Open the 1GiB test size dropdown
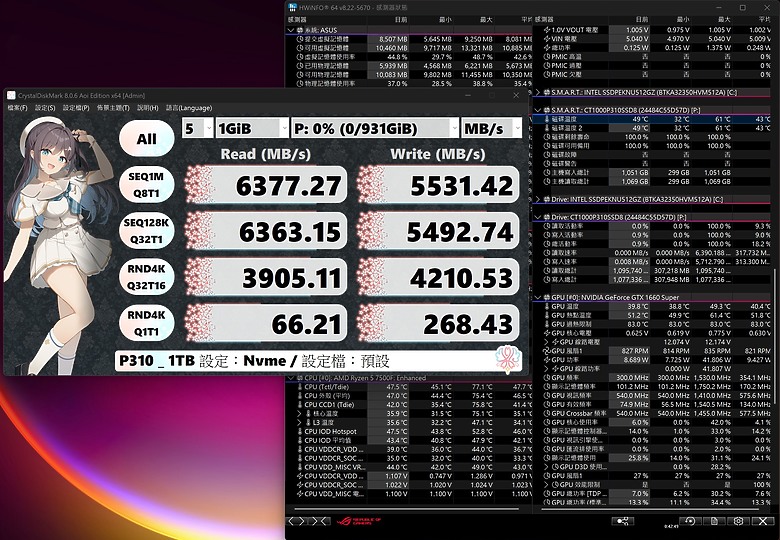Viewport: 780px width, 540px height. pyautogui.click(x=252, y=129)
